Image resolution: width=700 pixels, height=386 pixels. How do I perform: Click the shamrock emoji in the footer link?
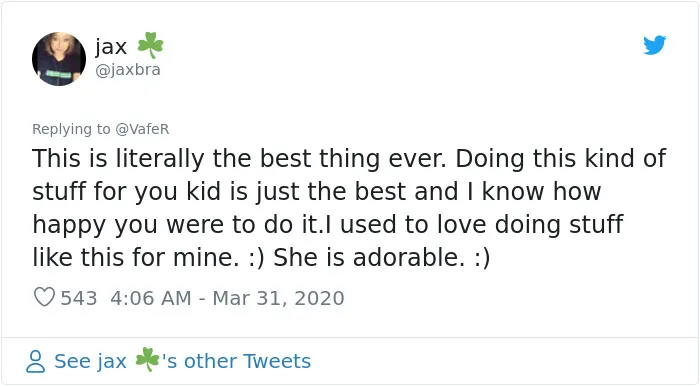pos(147,360)
